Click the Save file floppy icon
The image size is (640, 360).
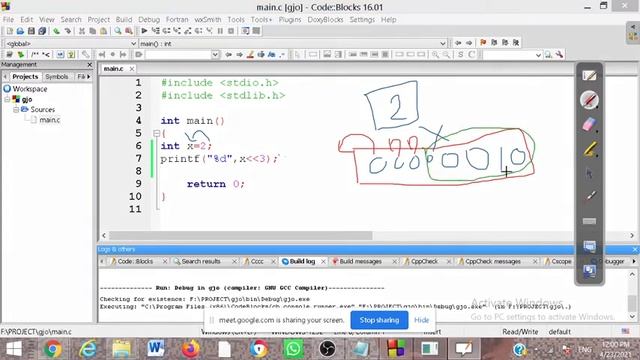coord(31,31)
